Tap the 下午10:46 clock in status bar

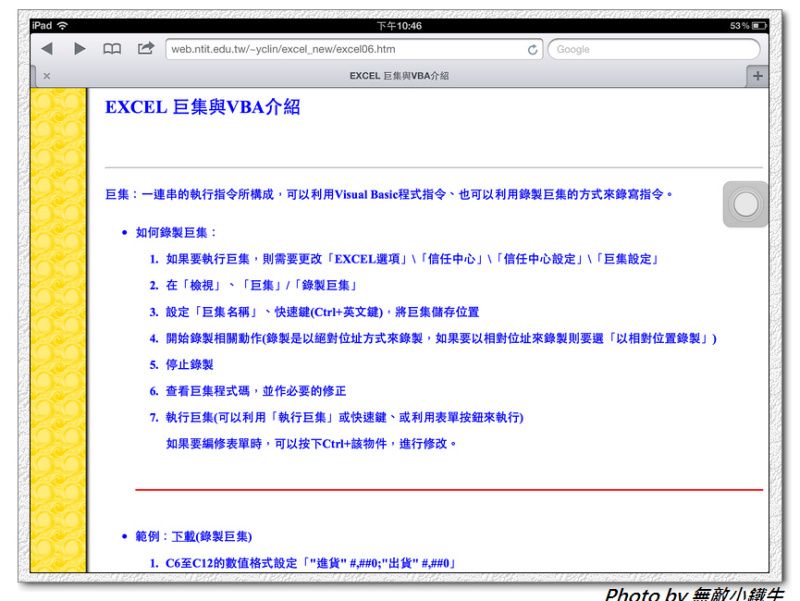tap(399, 26)
